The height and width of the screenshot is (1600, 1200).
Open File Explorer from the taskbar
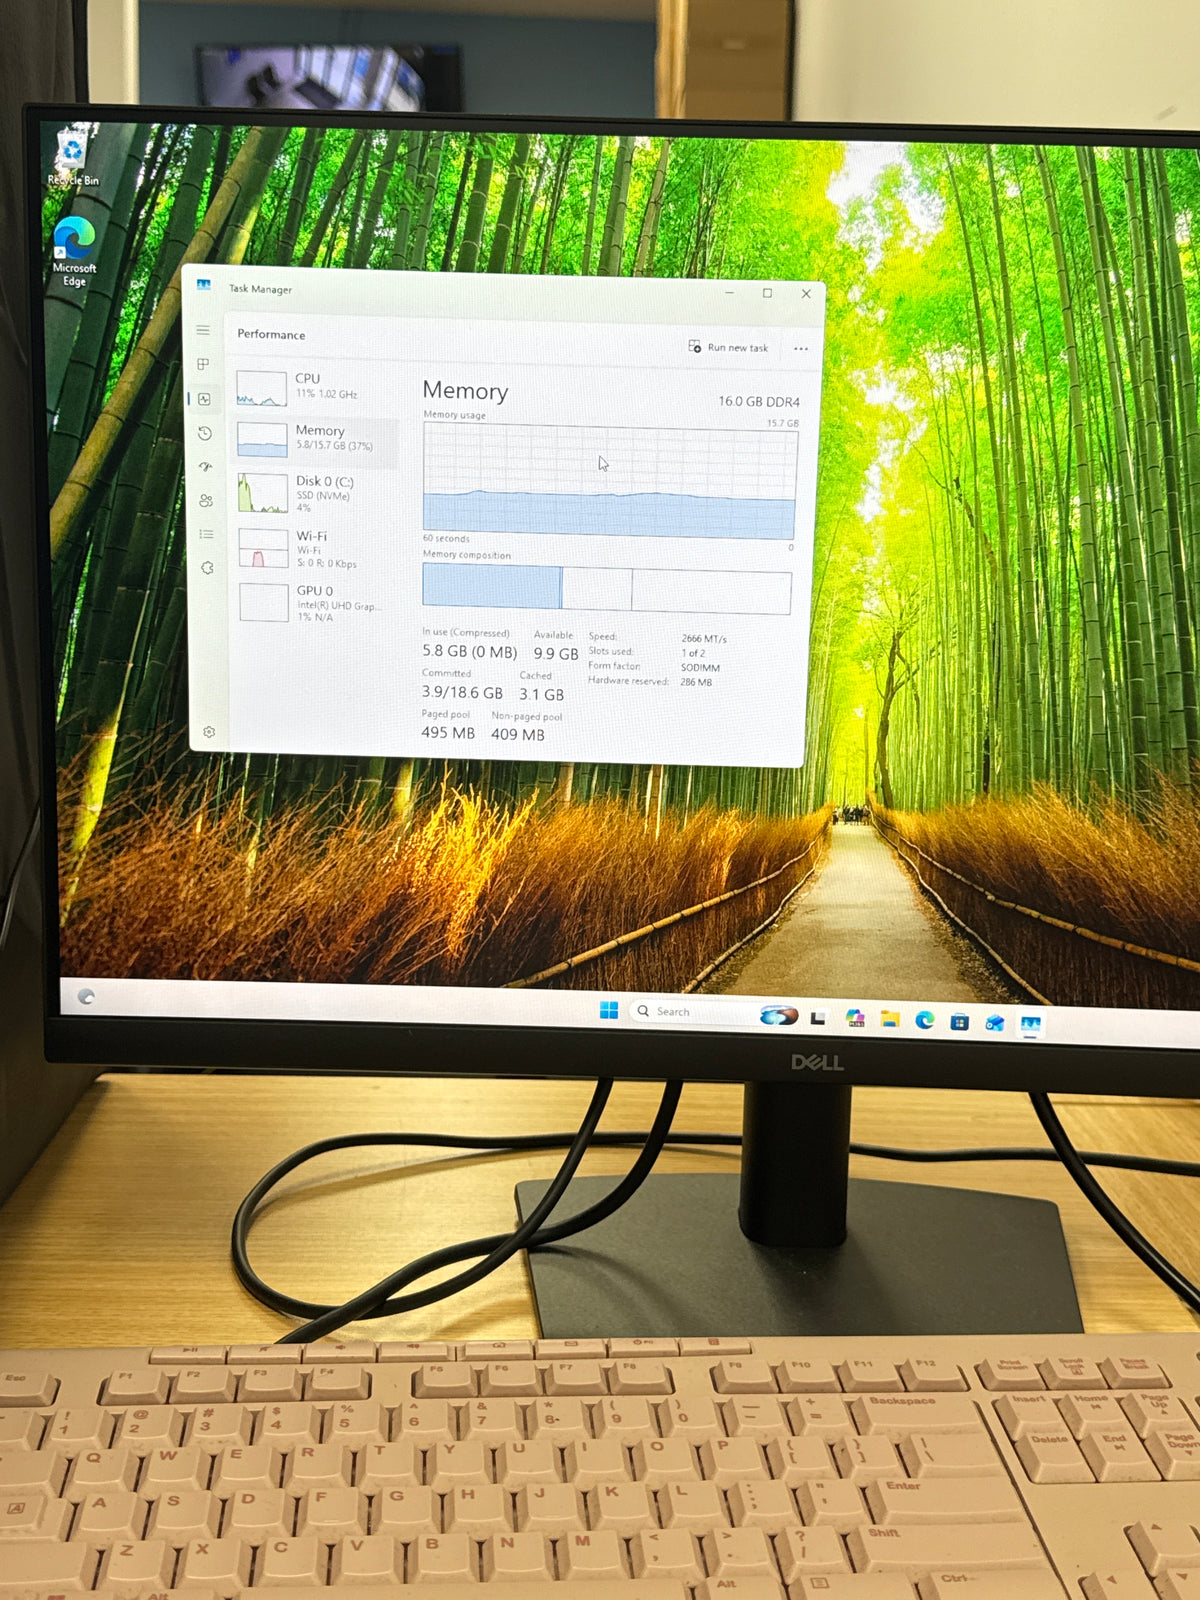click(890, 1019)
